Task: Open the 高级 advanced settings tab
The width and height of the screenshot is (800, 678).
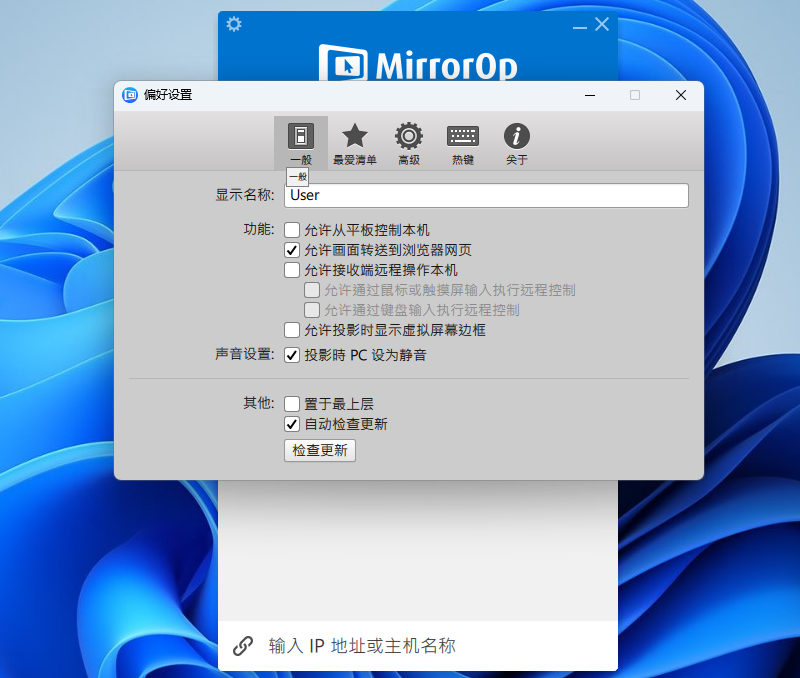Action: coord(409,143)
